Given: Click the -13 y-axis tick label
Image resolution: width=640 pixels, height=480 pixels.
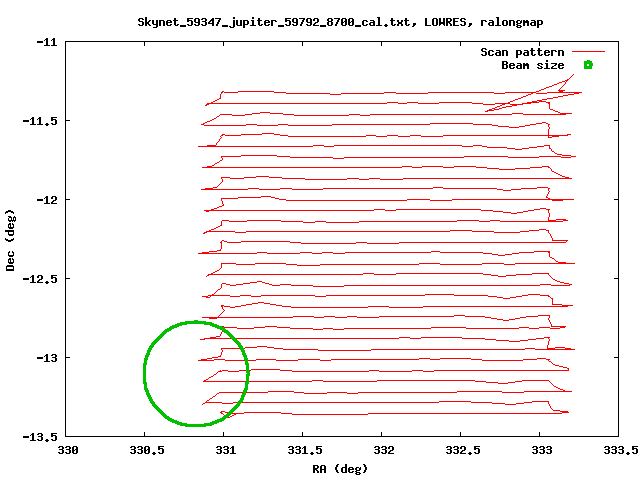Looking at the screenshot, I should pyautogui.click(x=47, y=358).
